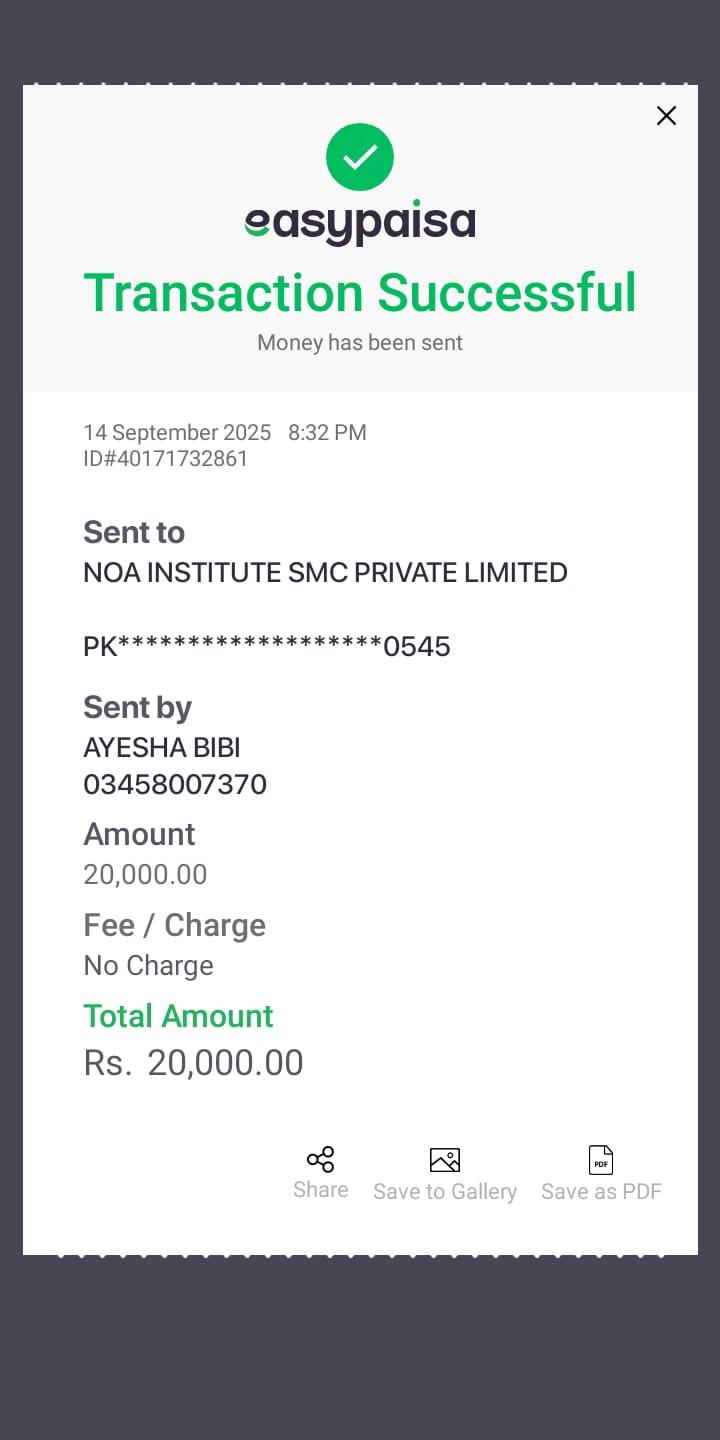Viewport: 720px width, 1440px height.
Task: Click the transaction ID number
Action: [x=166, y=459]
